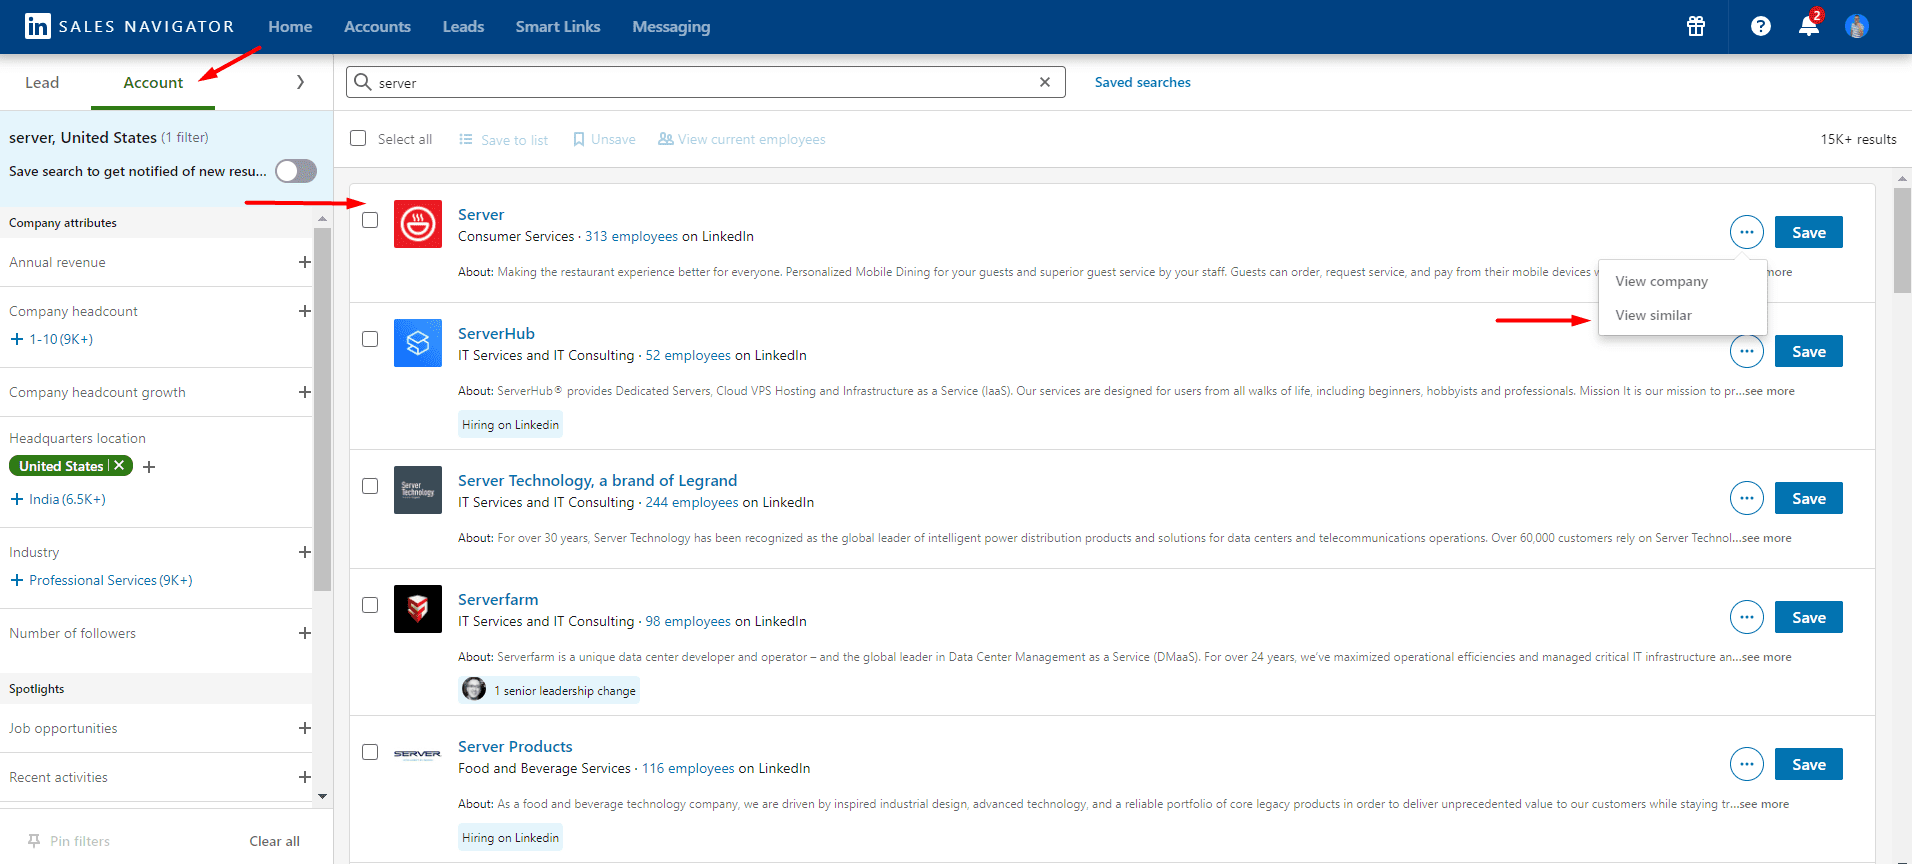Screen dimensions: 1912x864
Task: Expand Number of followers filter
Action: pyautogui.click(x=305, y=633)
